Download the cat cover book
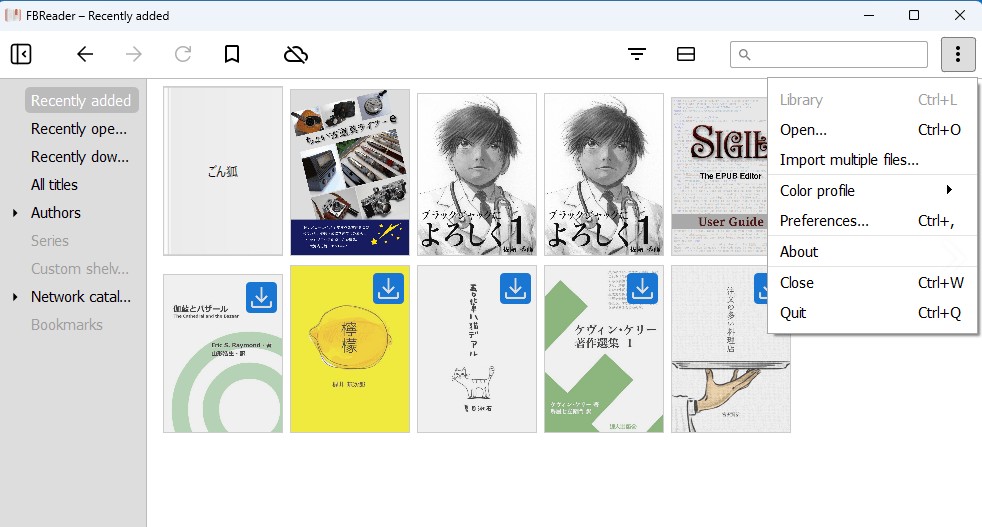This screenshot has height=527, width=982. (x=515, y=288)
